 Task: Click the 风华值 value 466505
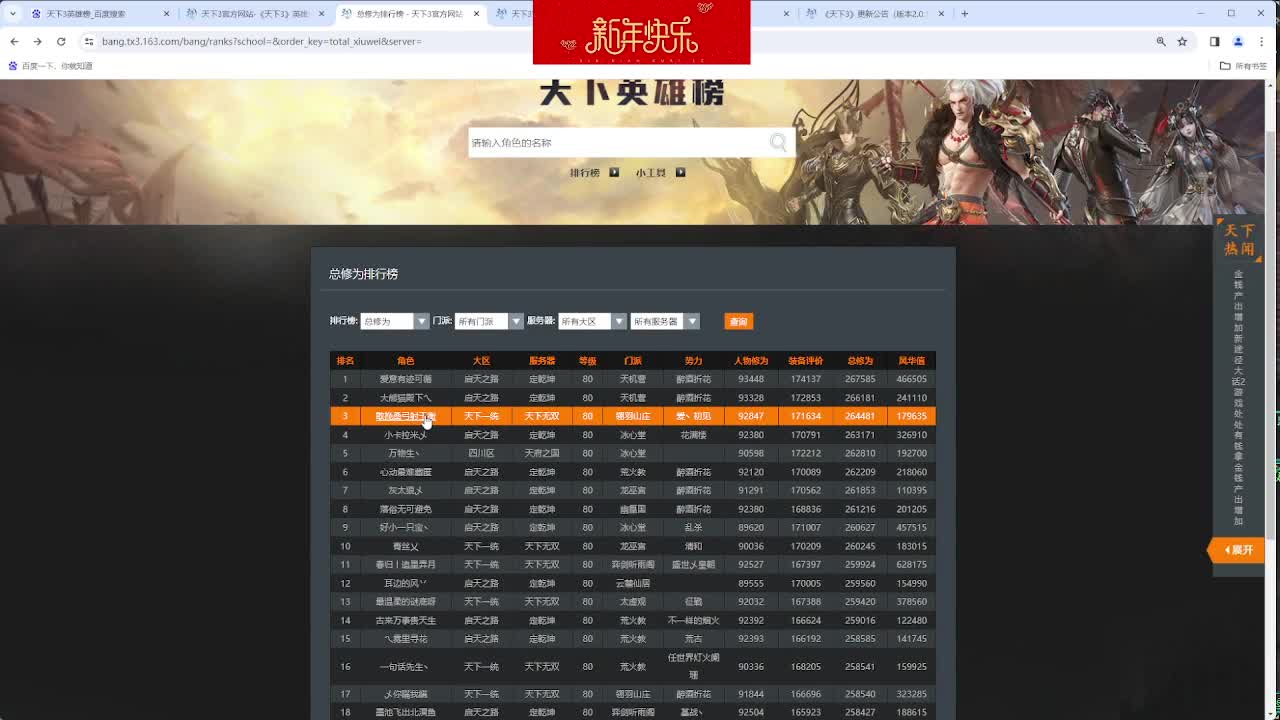point(911,379)
